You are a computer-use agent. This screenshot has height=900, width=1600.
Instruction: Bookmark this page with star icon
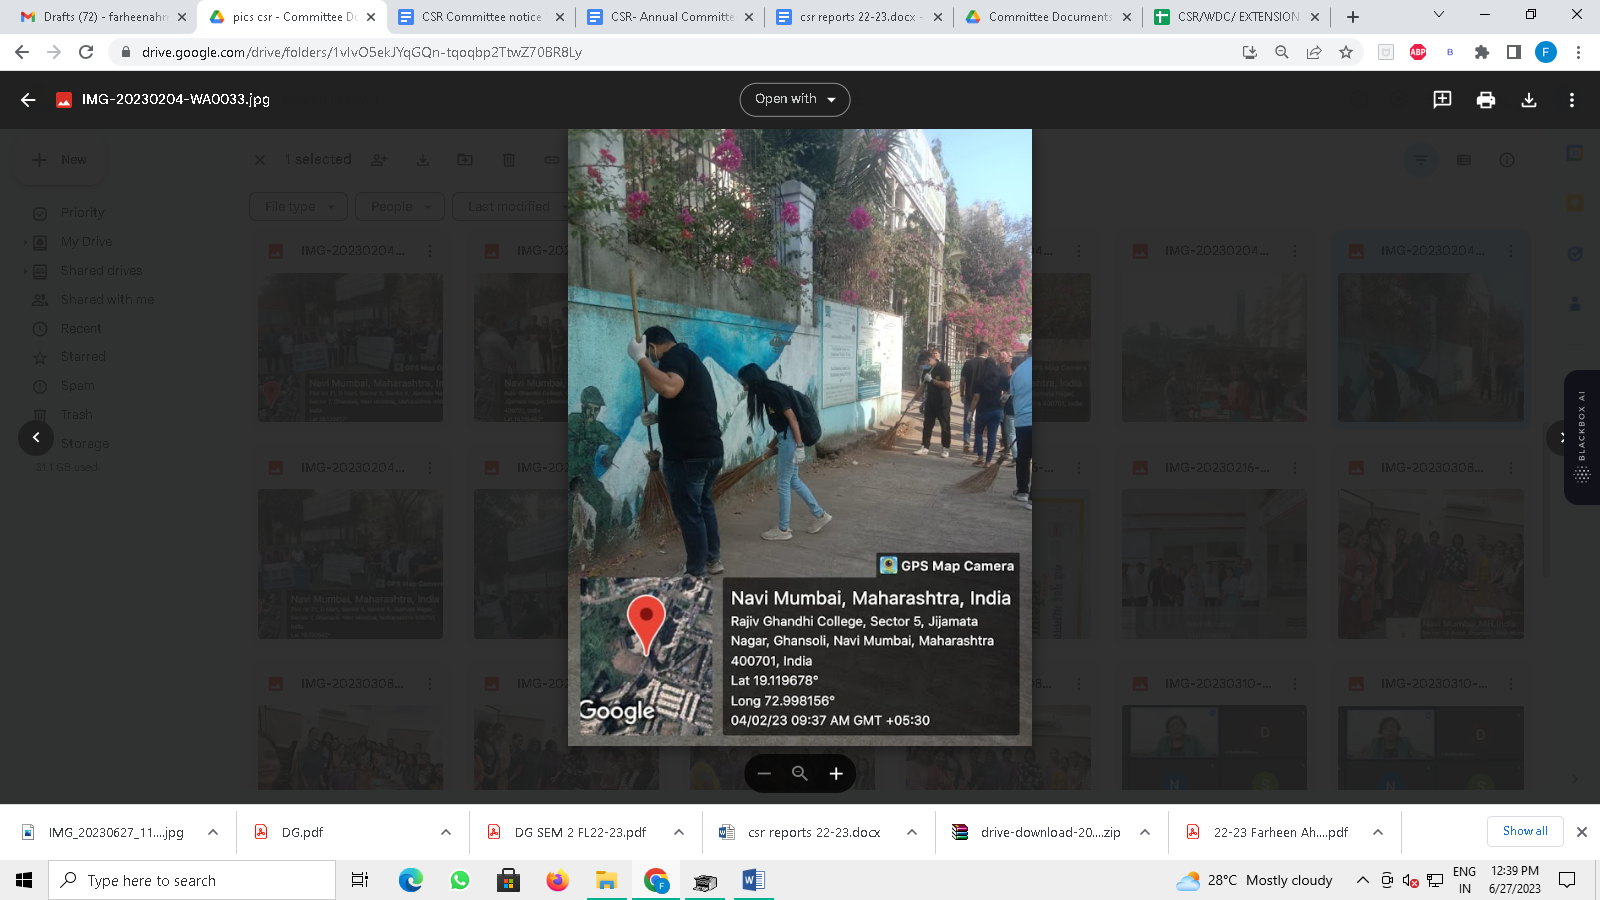coord(1346,52)
